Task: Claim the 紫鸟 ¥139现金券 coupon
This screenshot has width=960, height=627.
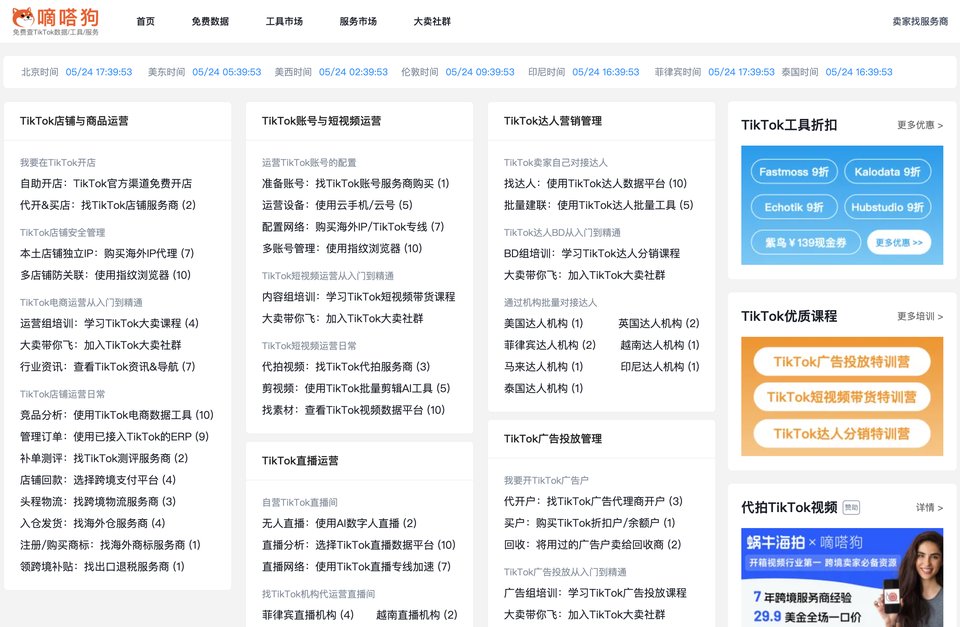Action: pyautogui.click(x=806, y=242)
